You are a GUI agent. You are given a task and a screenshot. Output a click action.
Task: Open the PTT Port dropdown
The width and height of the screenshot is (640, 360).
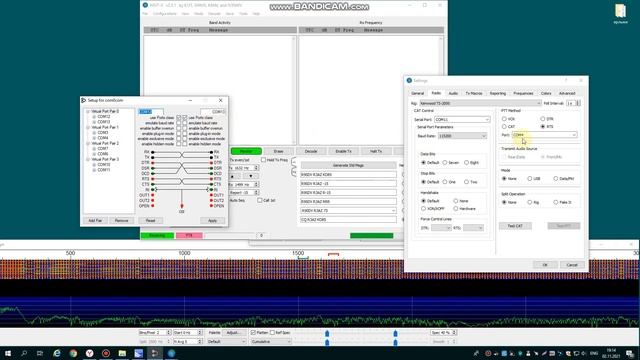544,135
